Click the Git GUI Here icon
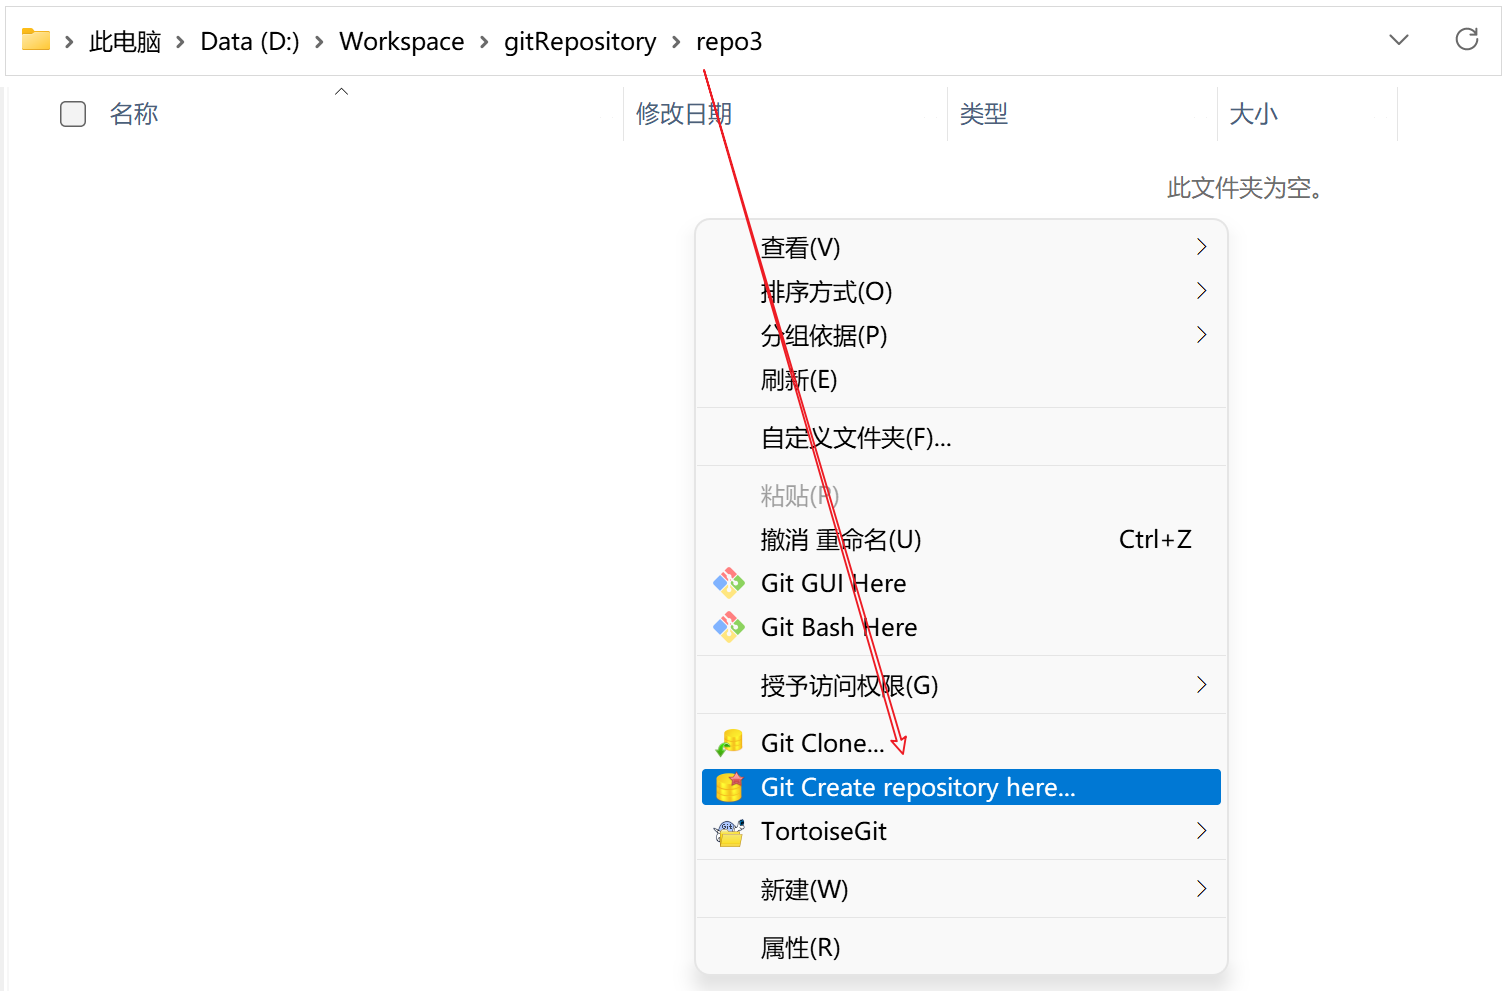 pyautogui.click(x=728, y=583)
